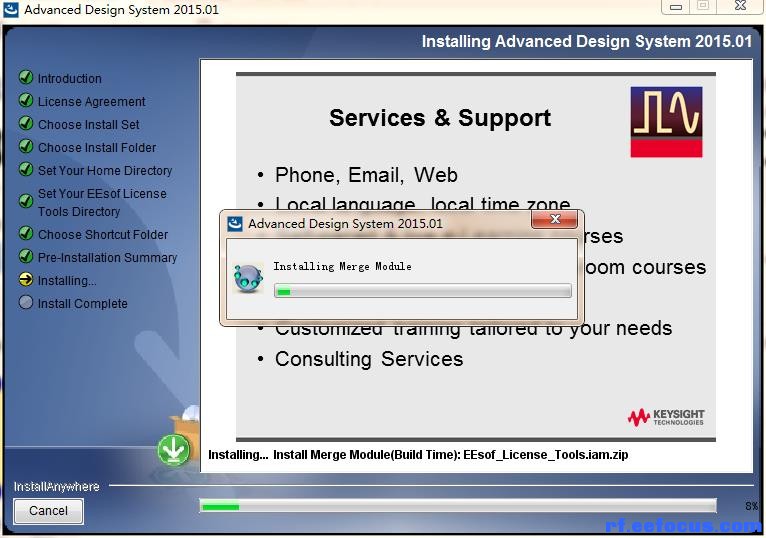Click the check icon beside Set Your Home Directory
766x538 pixels.
point(26,169)
